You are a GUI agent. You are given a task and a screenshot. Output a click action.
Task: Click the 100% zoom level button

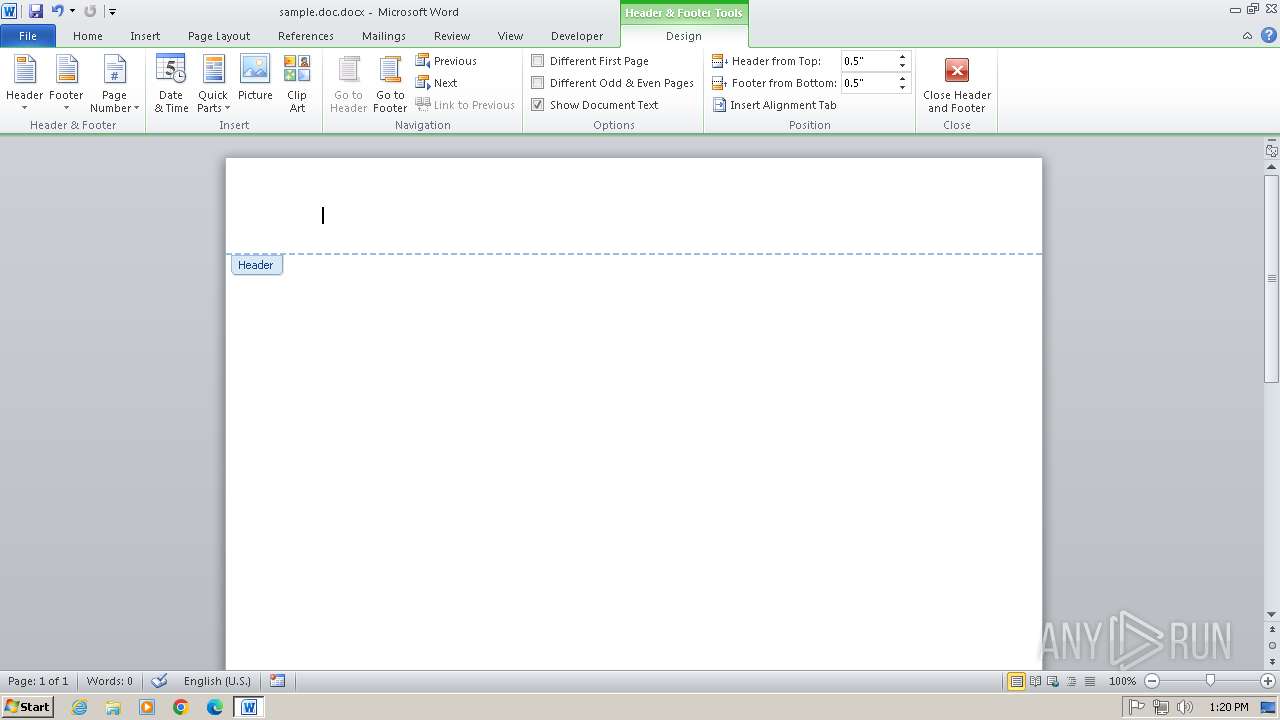click(x=1122, y=681)
